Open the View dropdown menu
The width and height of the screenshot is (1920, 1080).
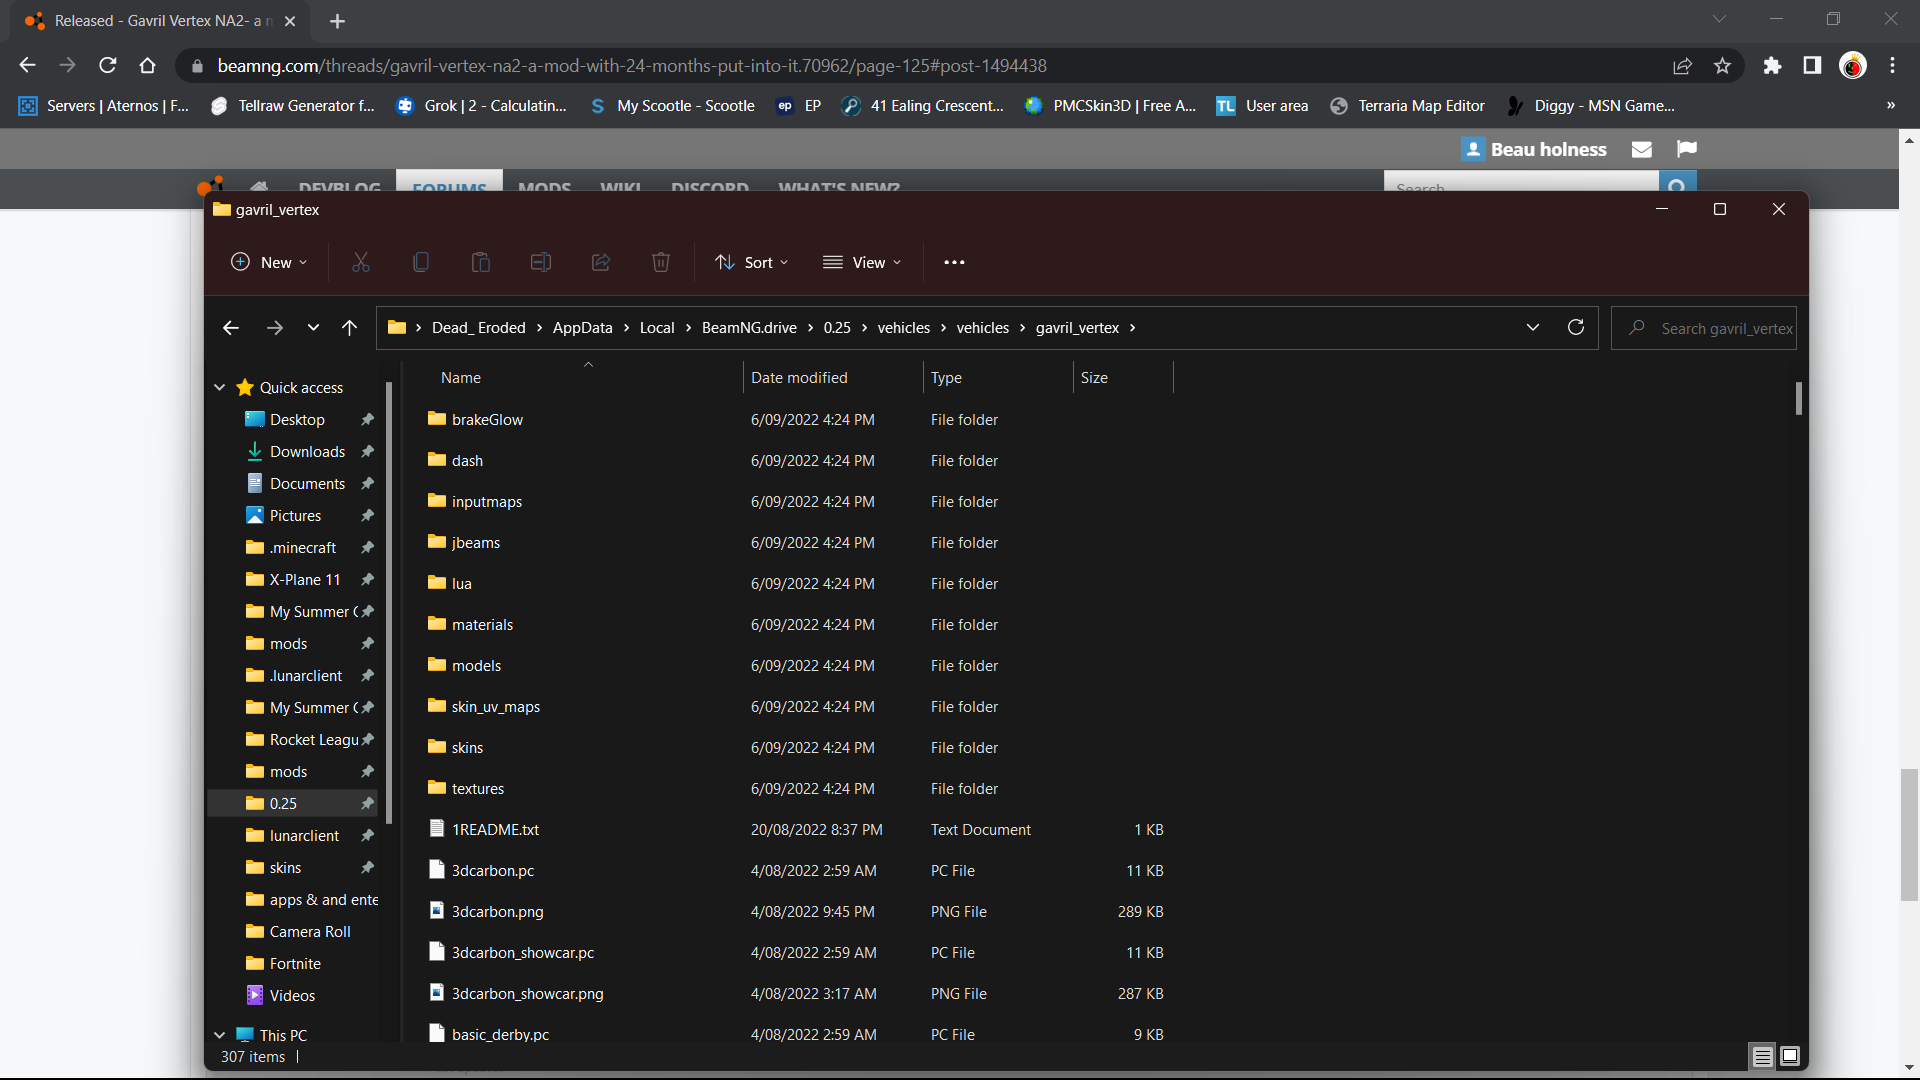[x=862, y=262]
